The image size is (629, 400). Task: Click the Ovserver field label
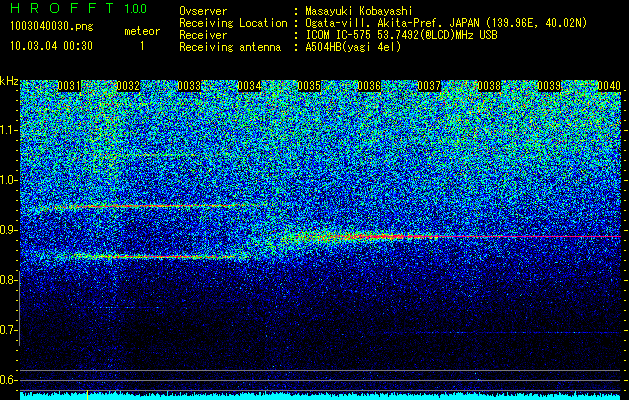(203, 11)
